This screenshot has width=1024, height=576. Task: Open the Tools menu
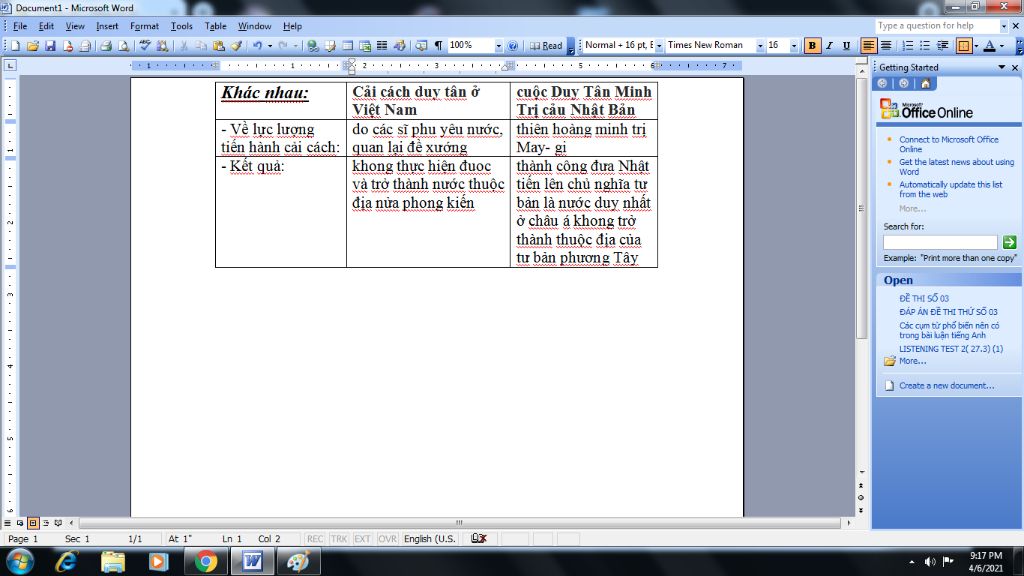coord(182,26)
